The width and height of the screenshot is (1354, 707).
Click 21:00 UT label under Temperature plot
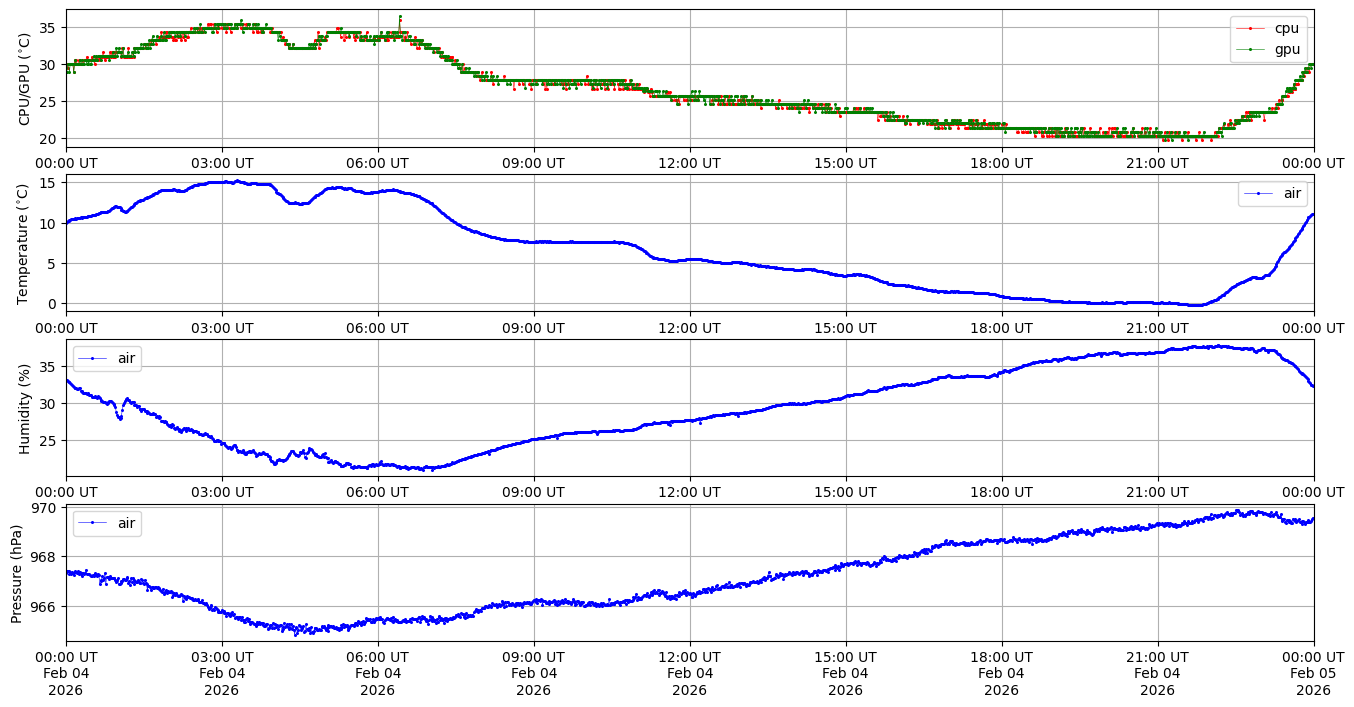tap(1157, 327)
